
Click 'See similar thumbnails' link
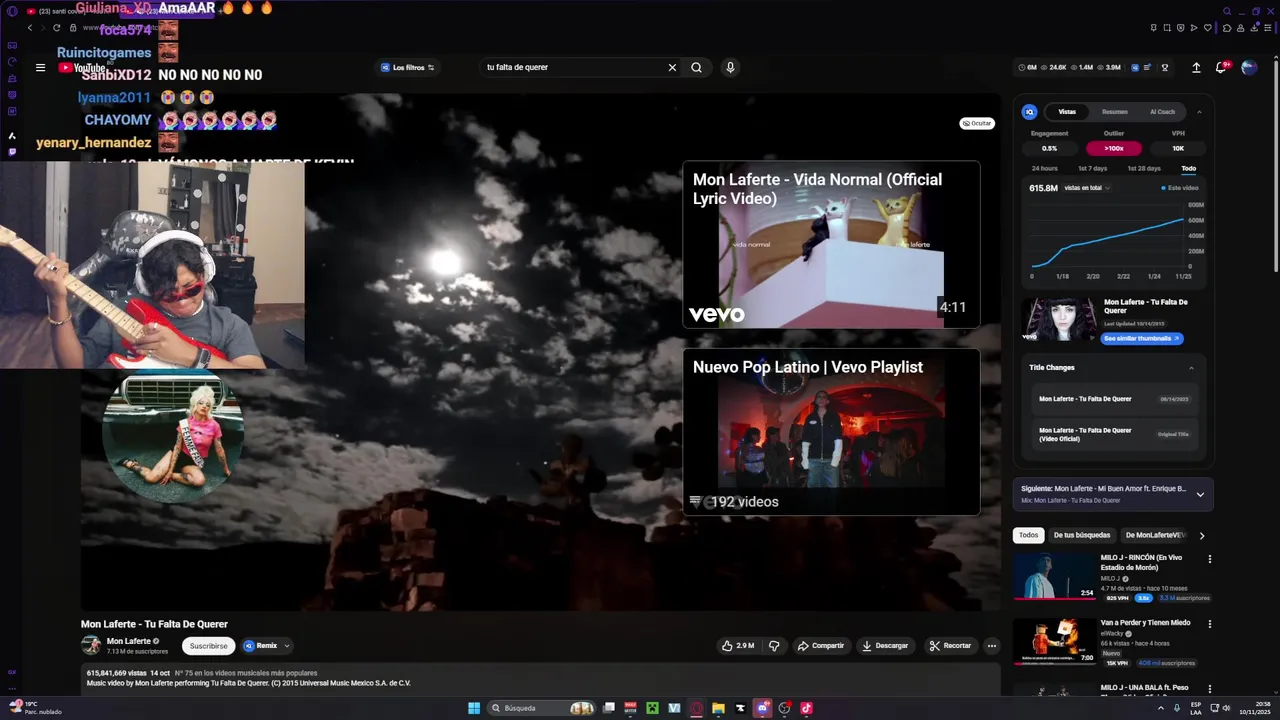pos(1142,339)
